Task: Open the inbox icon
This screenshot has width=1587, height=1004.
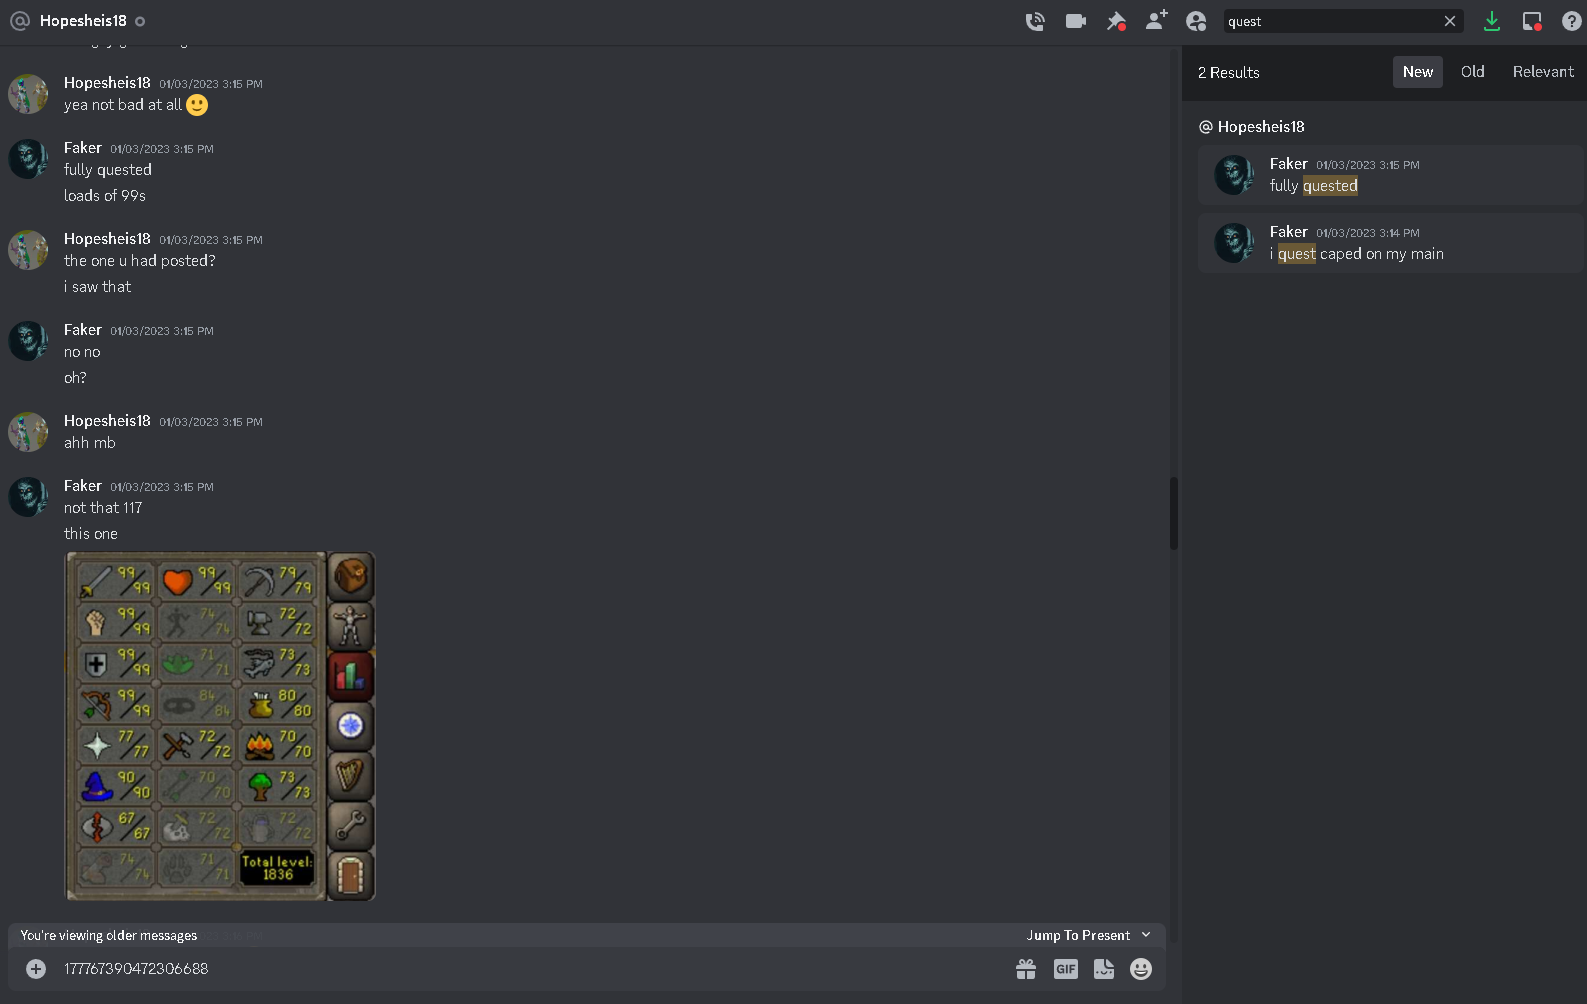Action: (x=1532, y=21)
